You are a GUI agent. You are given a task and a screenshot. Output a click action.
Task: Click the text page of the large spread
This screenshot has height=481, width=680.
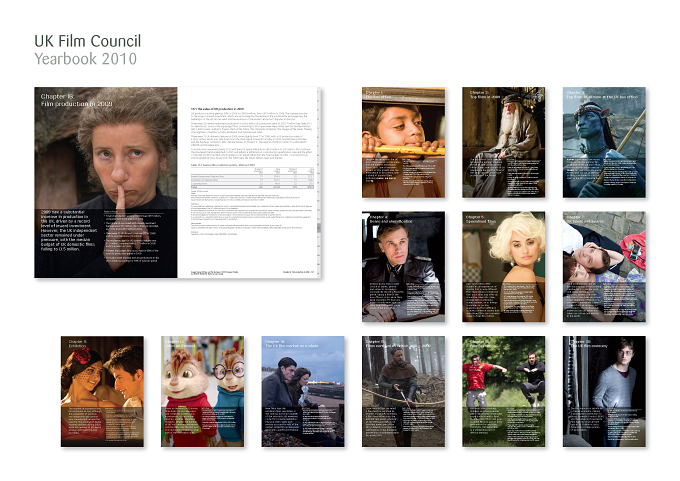coord(249,183)
